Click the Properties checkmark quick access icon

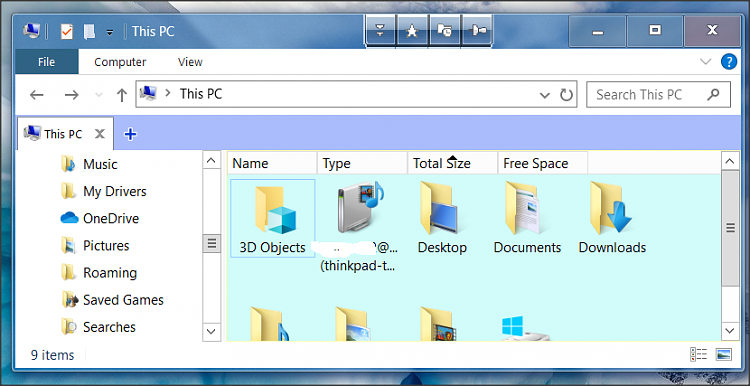(66, 32)
